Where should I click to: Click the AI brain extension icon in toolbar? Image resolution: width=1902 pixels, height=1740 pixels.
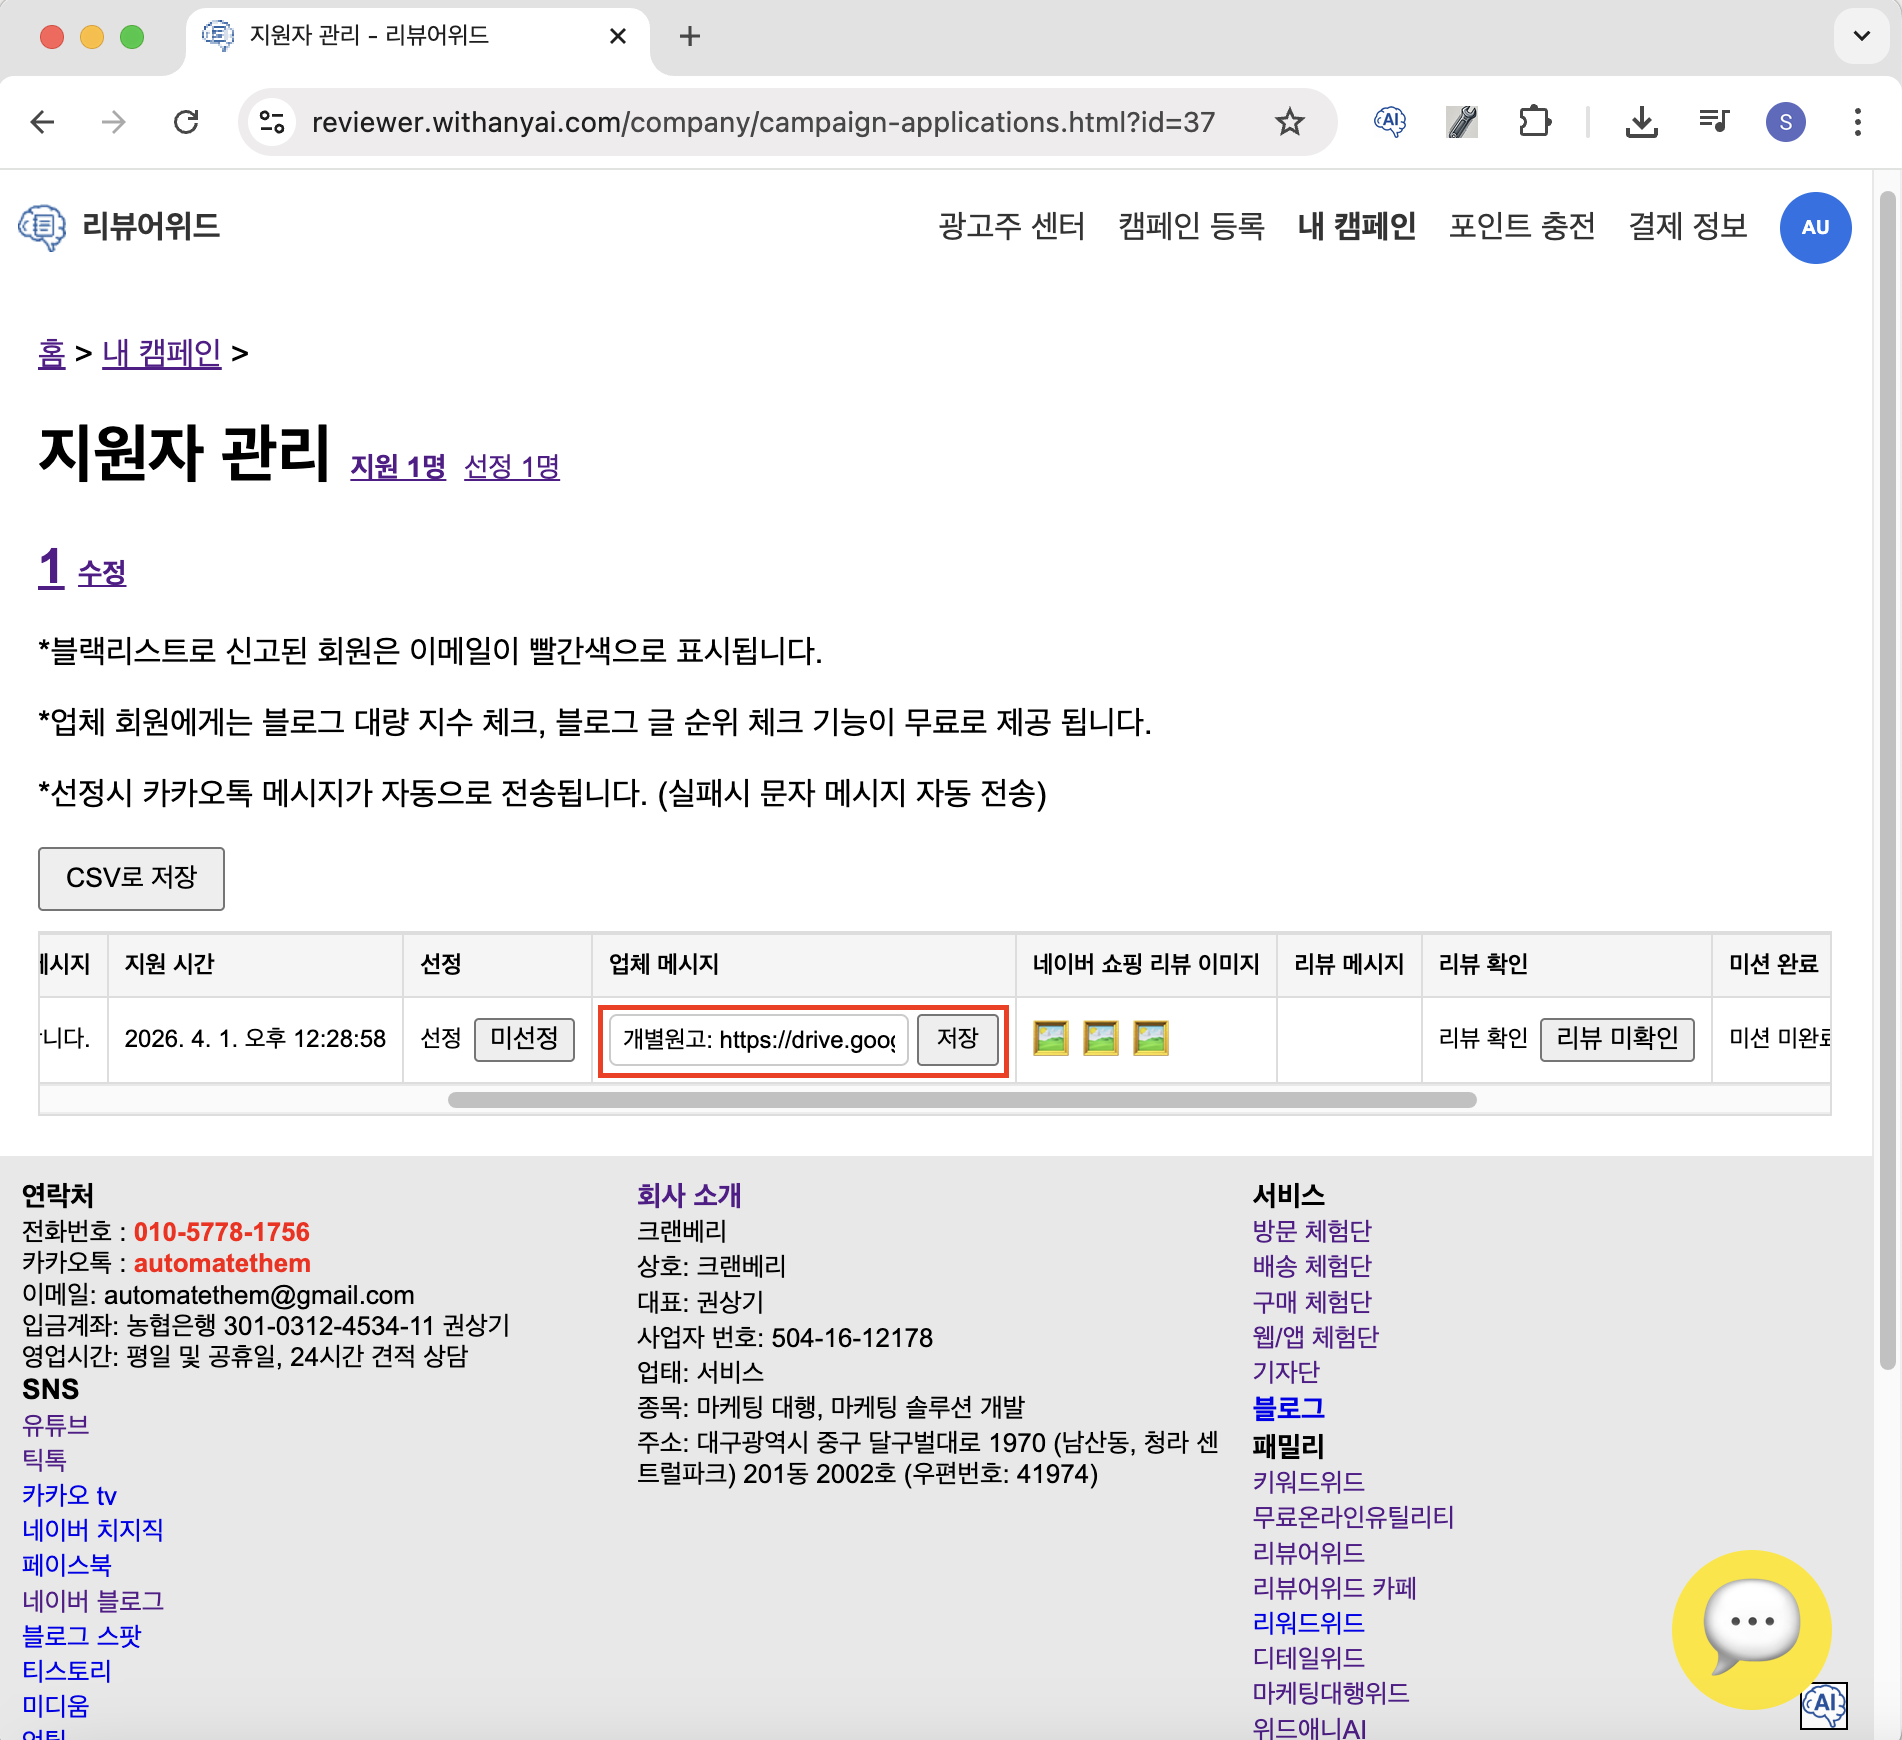(x=1389, y=122)
